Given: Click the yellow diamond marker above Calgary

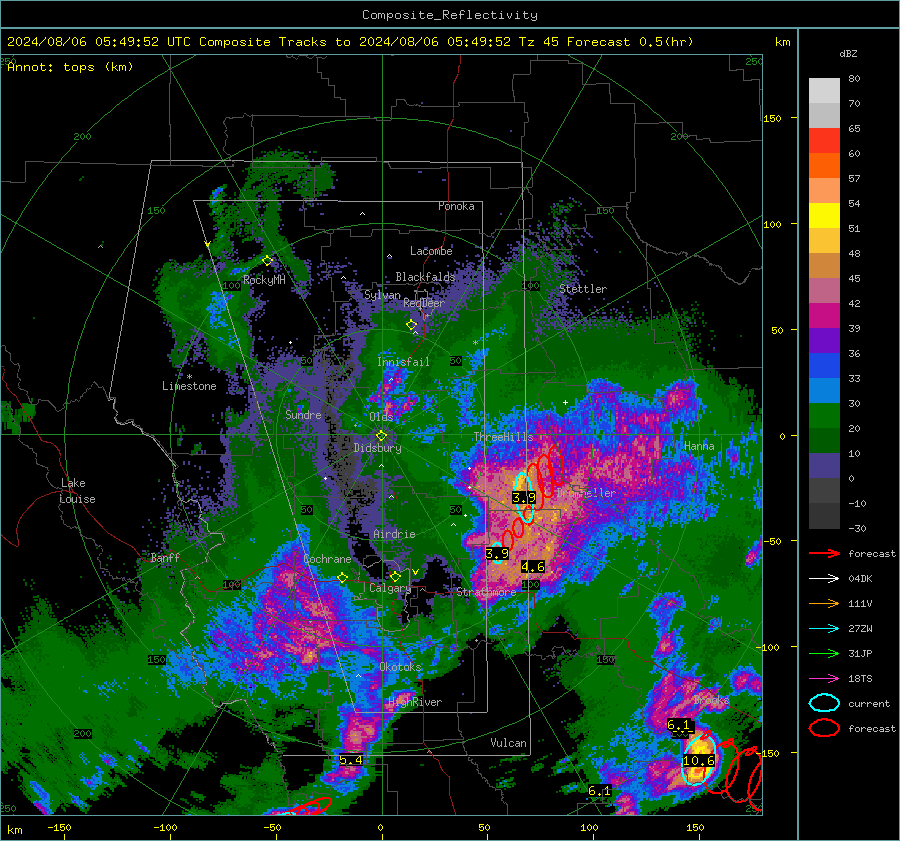Looking at the screenshot, I should (395, 576).
